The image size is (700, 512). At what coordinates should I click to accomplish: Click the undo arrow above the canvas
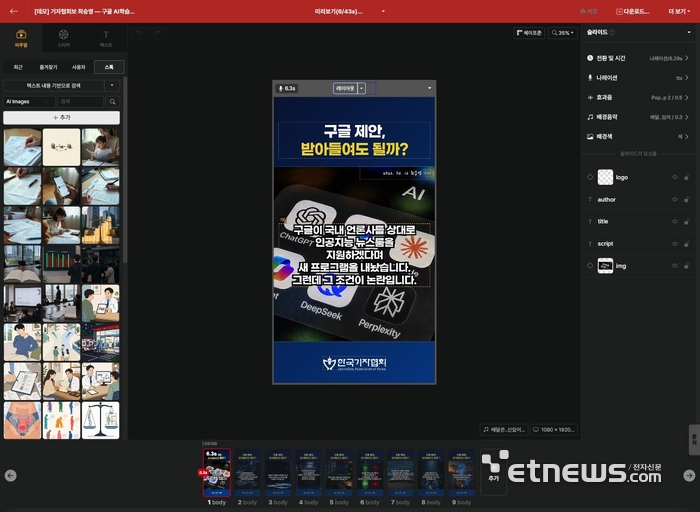[139, 33]
